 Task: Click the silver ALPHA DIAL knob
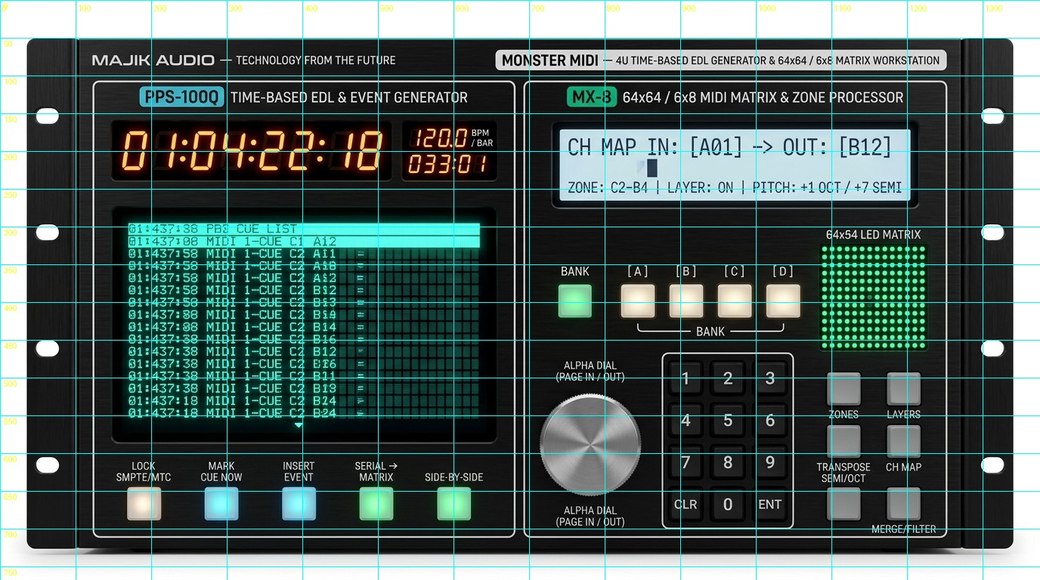(590, 445)
